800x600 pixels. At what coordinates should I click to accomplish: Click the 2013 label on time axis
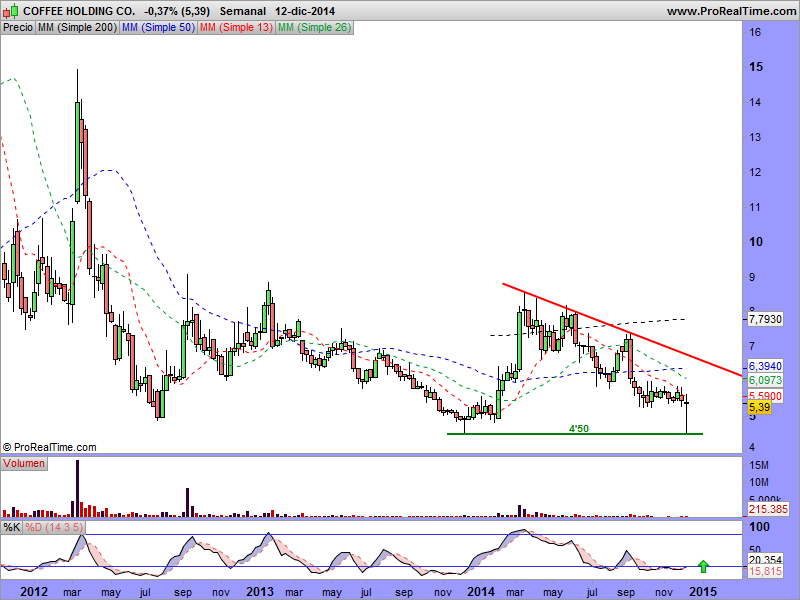coord(261,592)
